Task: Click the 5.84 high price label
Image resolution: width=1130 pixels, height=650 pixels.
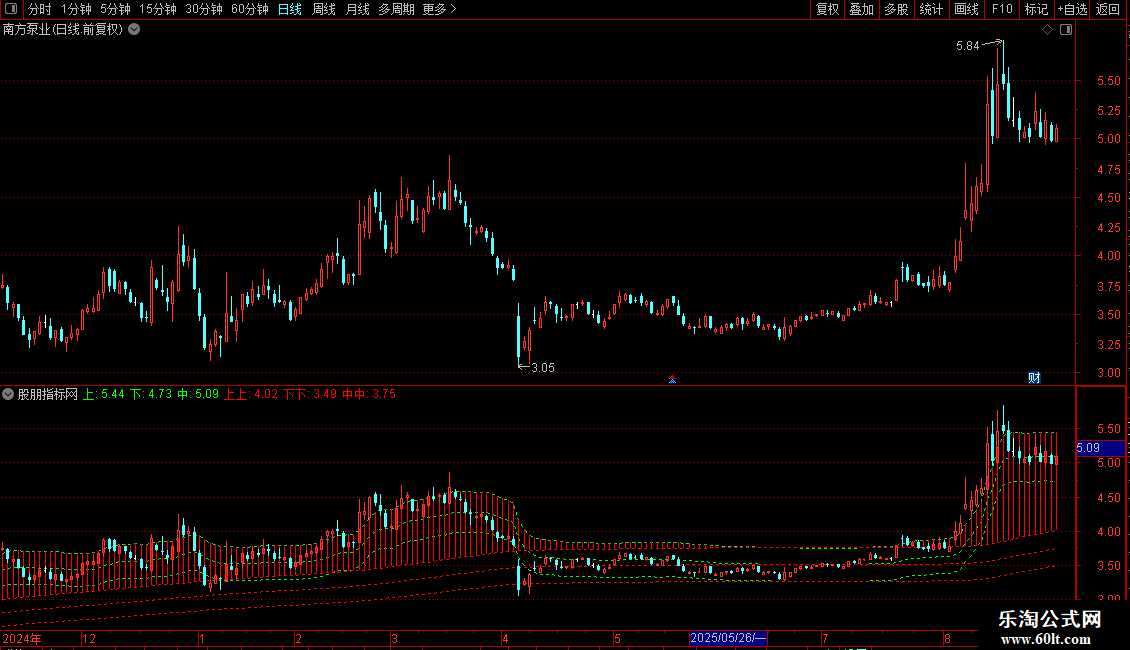Action: 967,46
